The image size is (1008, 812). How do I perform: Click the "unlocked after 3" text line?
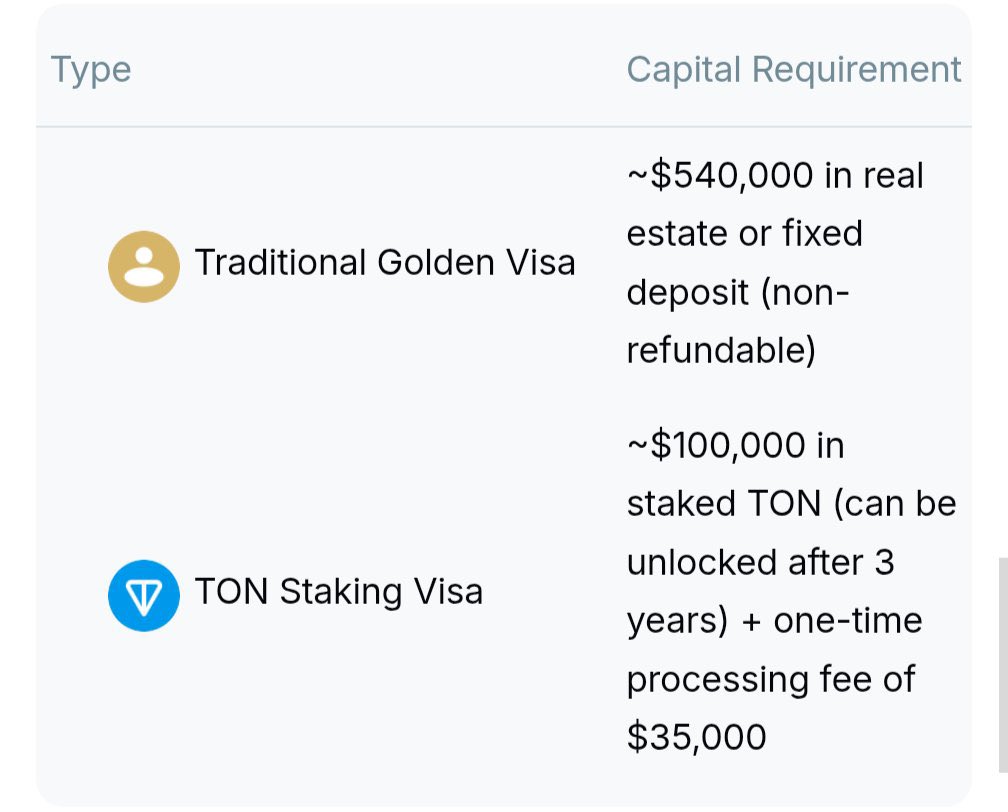[760, 563]
